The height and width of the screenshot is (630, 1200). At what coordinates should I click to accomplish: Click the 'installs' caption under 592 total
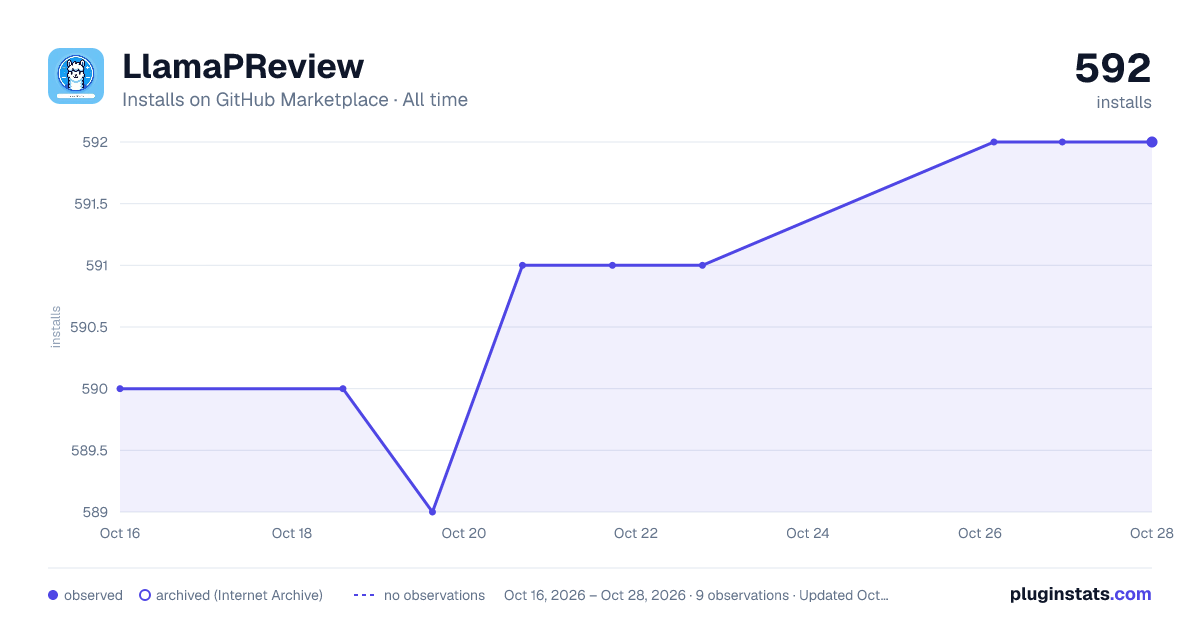1124,102
